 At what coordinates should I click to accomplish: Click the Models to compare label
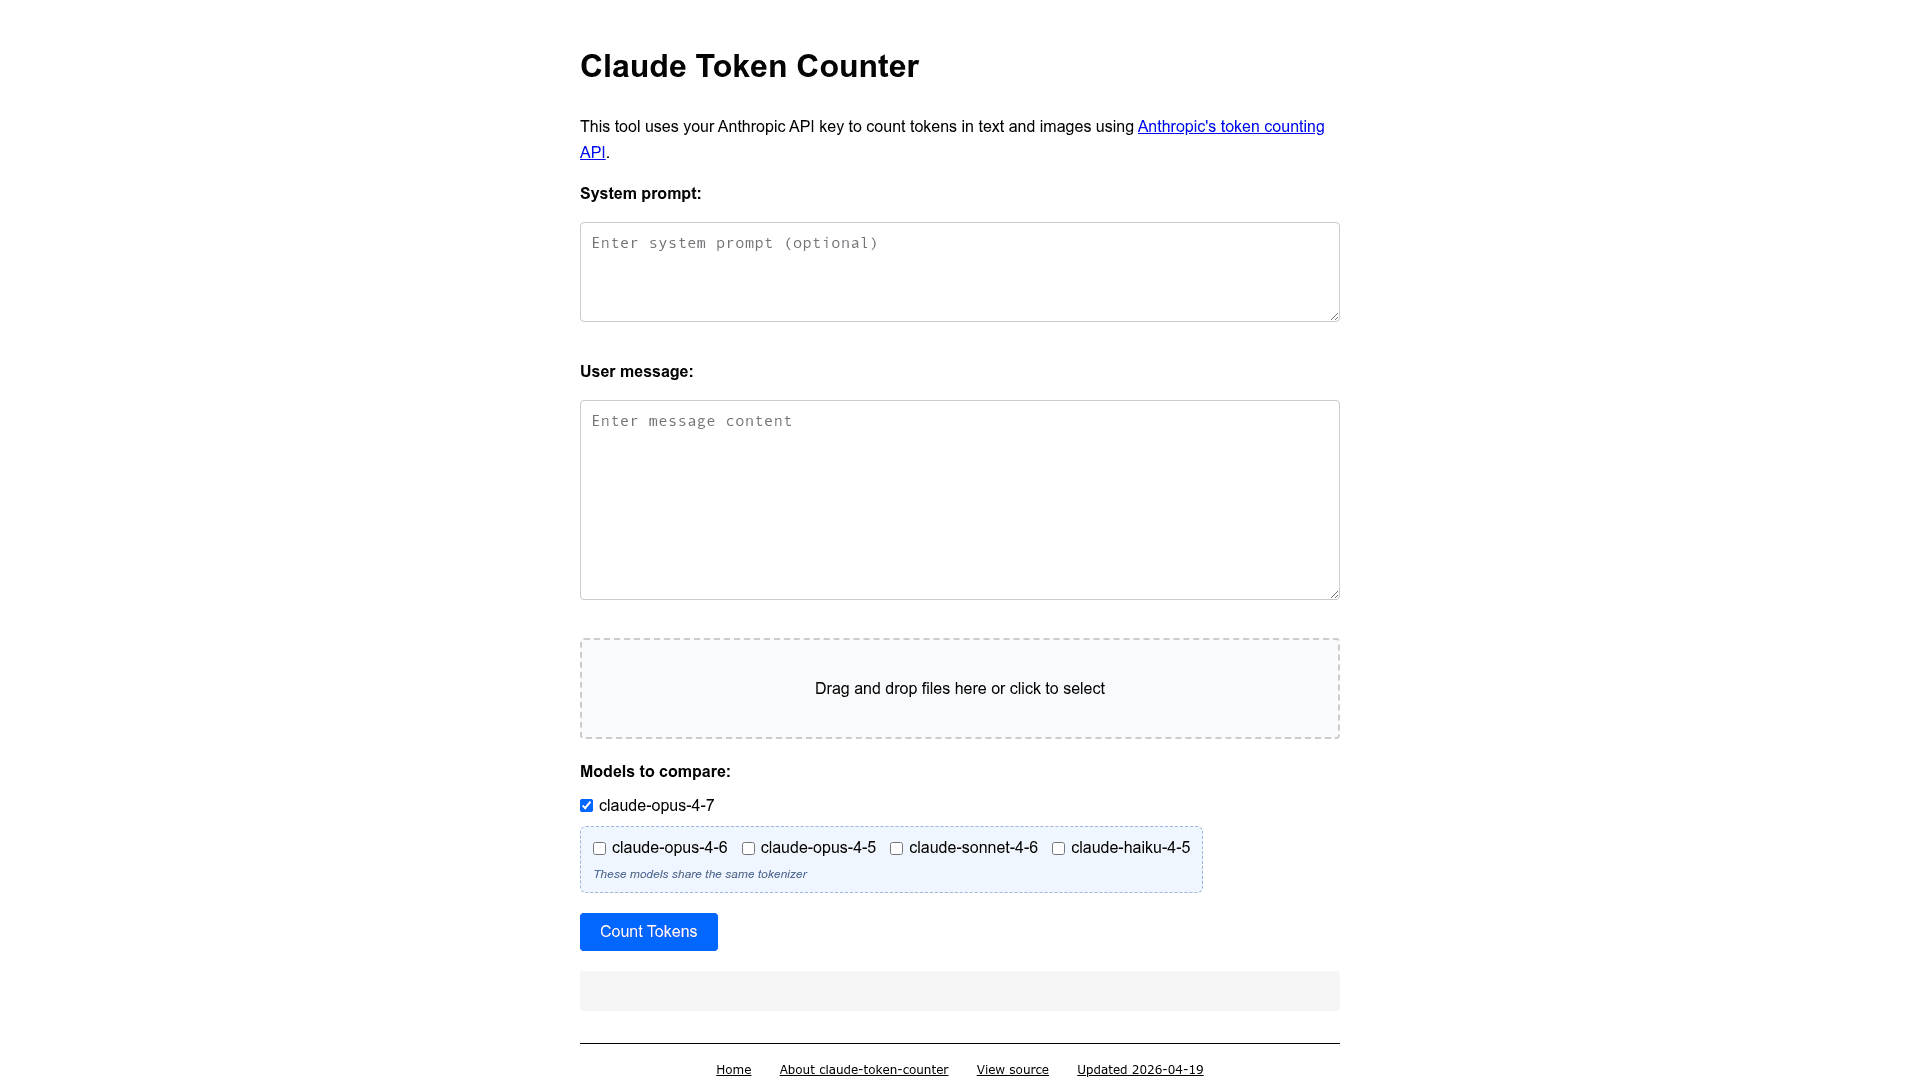click(655, 771)
